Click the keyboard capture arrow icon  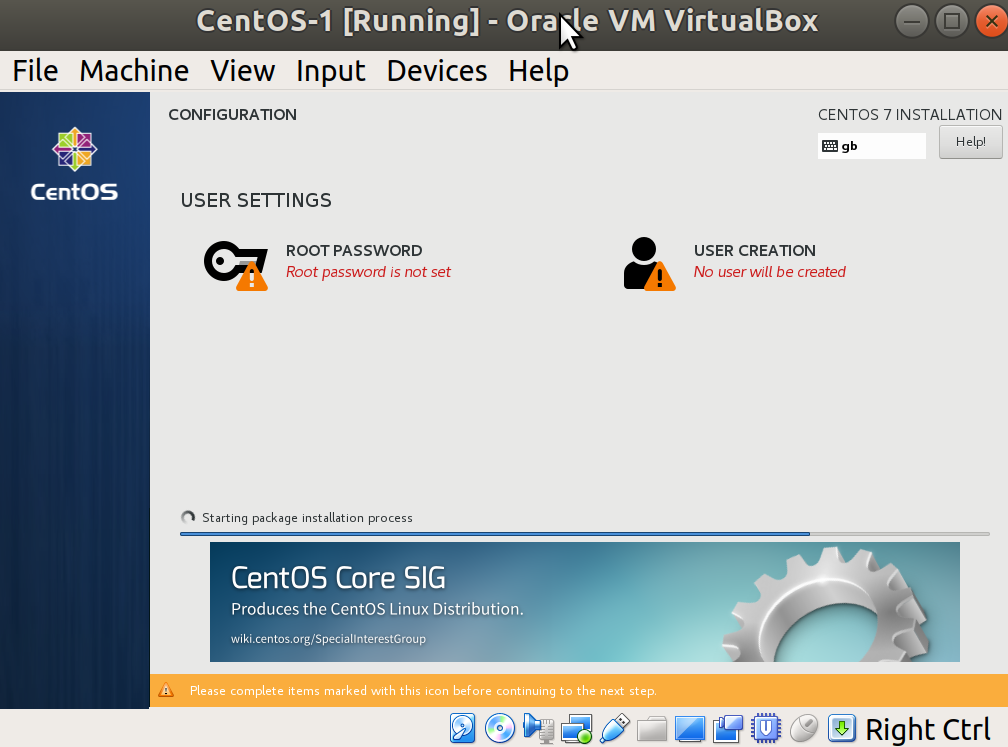tap(842, 728)
